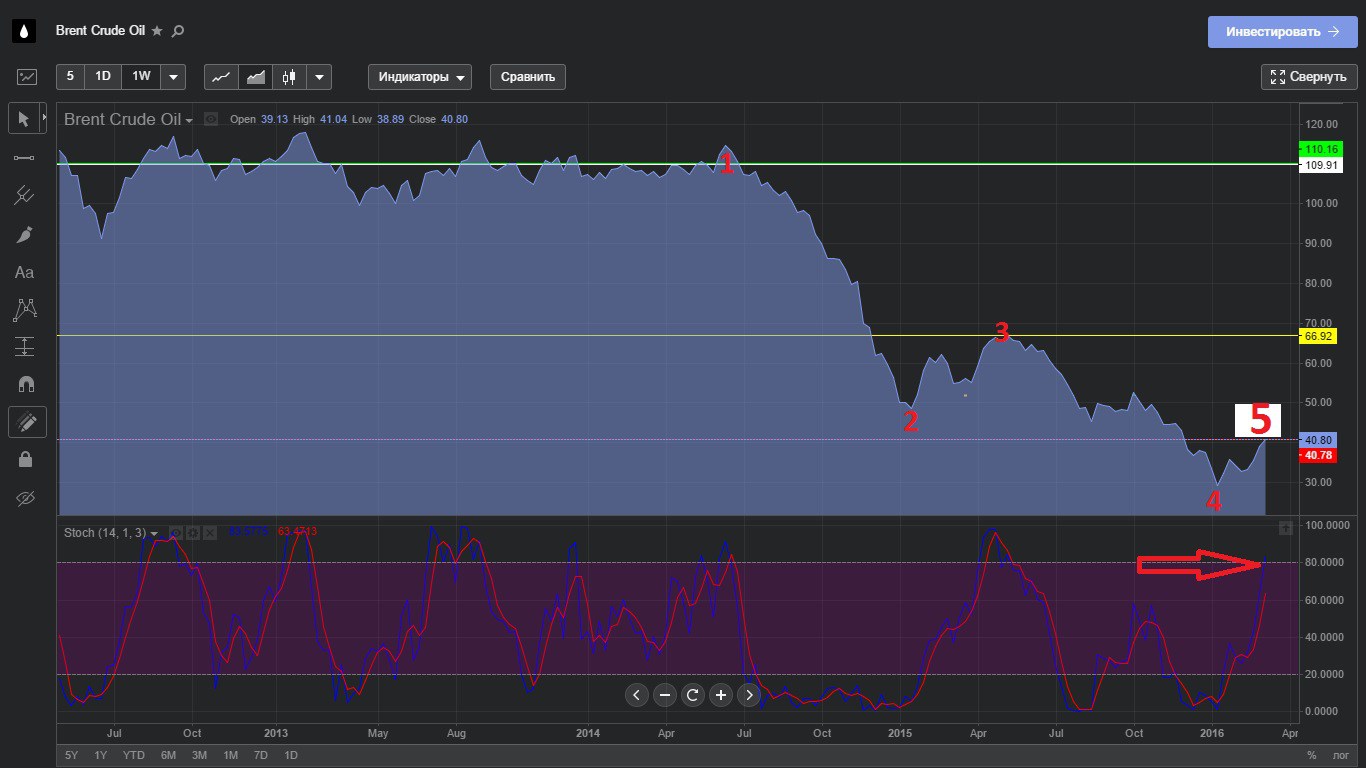
Task: Select the trend line drawing tool
Action: pos(24,158)
